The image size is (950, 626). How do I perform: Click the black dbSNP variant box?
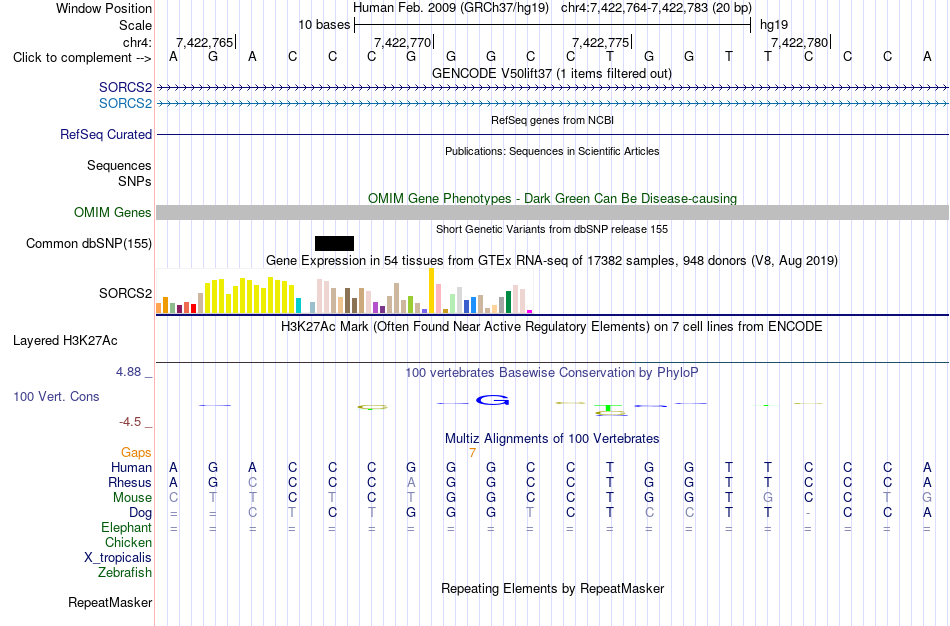334,244
